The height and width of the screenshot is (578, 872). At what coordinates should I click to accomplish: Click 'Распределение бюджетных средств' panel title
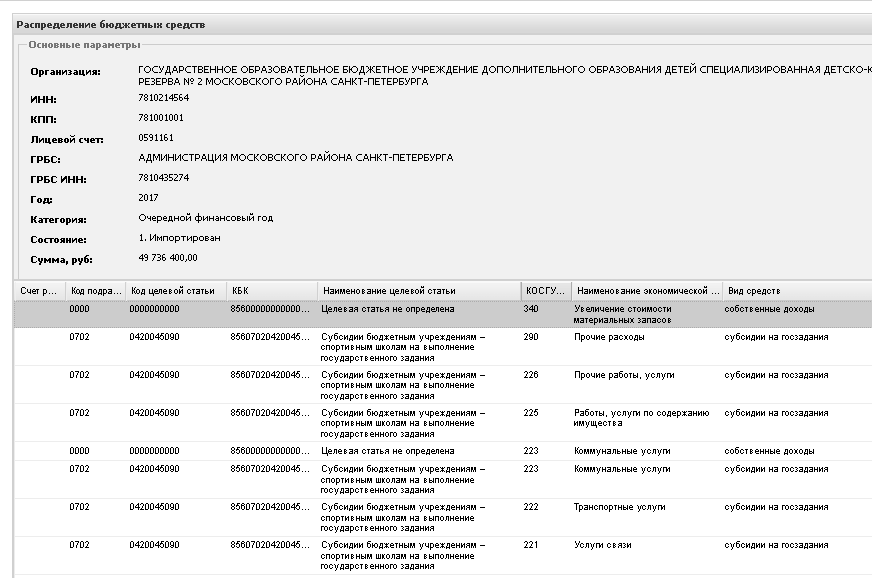pos(111,25)
